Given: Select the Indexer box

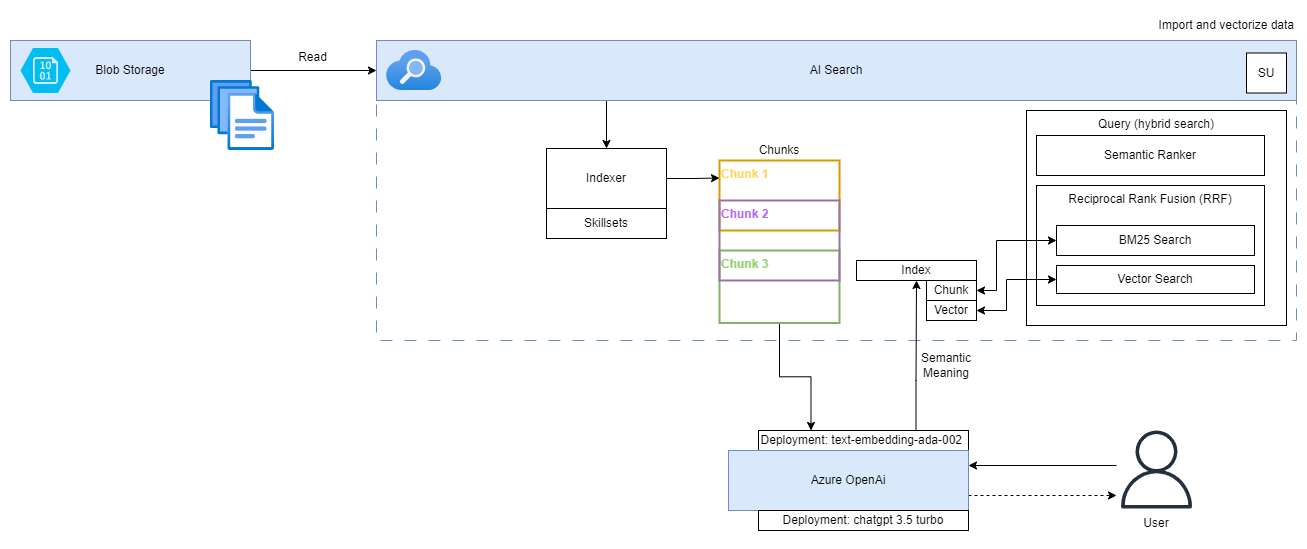Looking at the screenshot, I should point(606,178).
